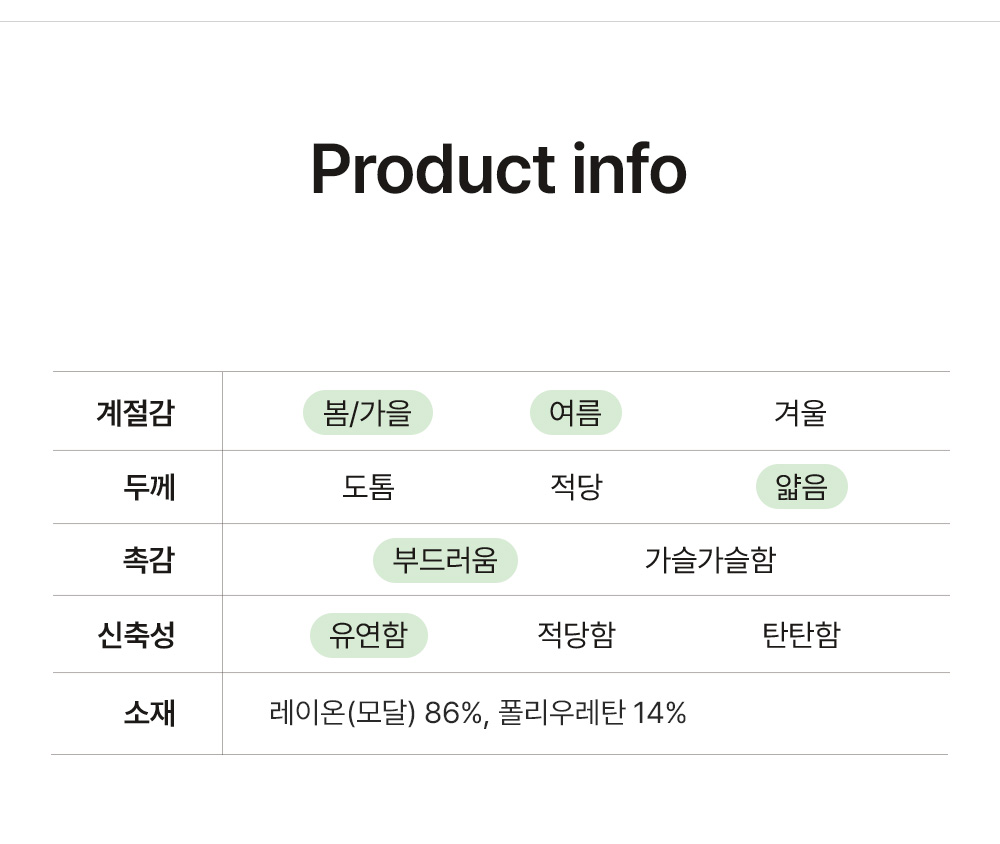Choose the 도톰 thickness option
The image size is (1000, 844).
[368, 487]
